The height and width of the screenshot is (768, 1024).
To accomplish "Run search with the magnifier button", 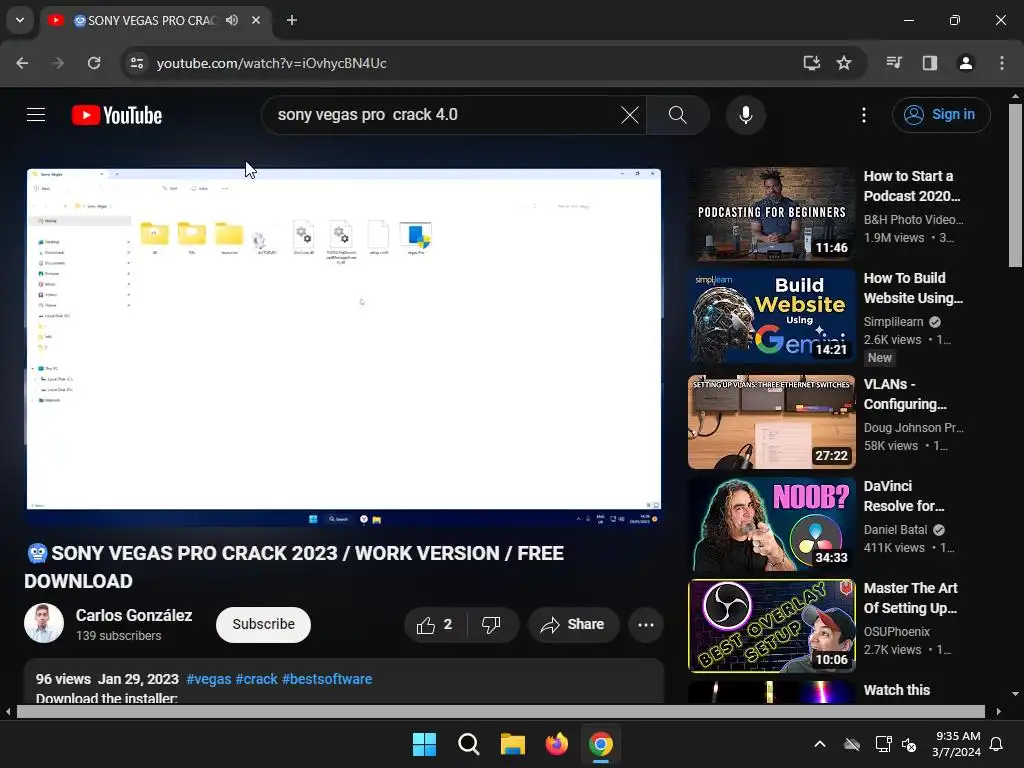I will (678, 115).
